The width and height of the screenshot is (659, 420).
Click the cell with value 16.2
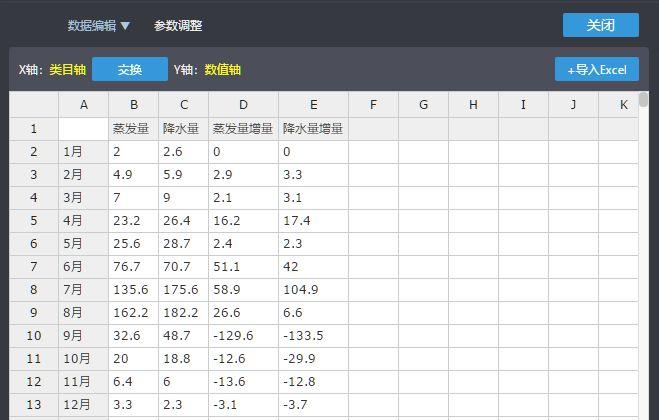click(243, 221)
